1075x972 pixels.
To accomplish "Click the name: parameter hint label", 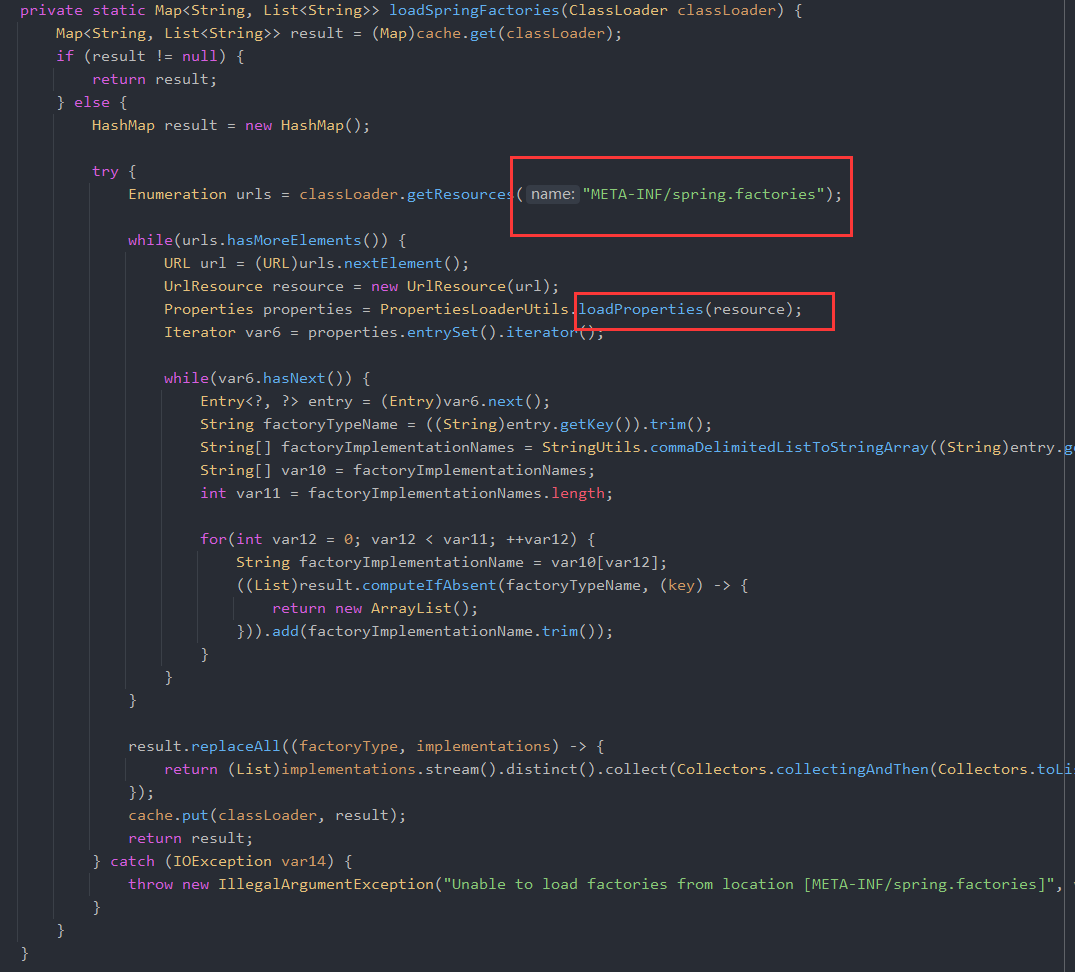I will pos(552,194).
